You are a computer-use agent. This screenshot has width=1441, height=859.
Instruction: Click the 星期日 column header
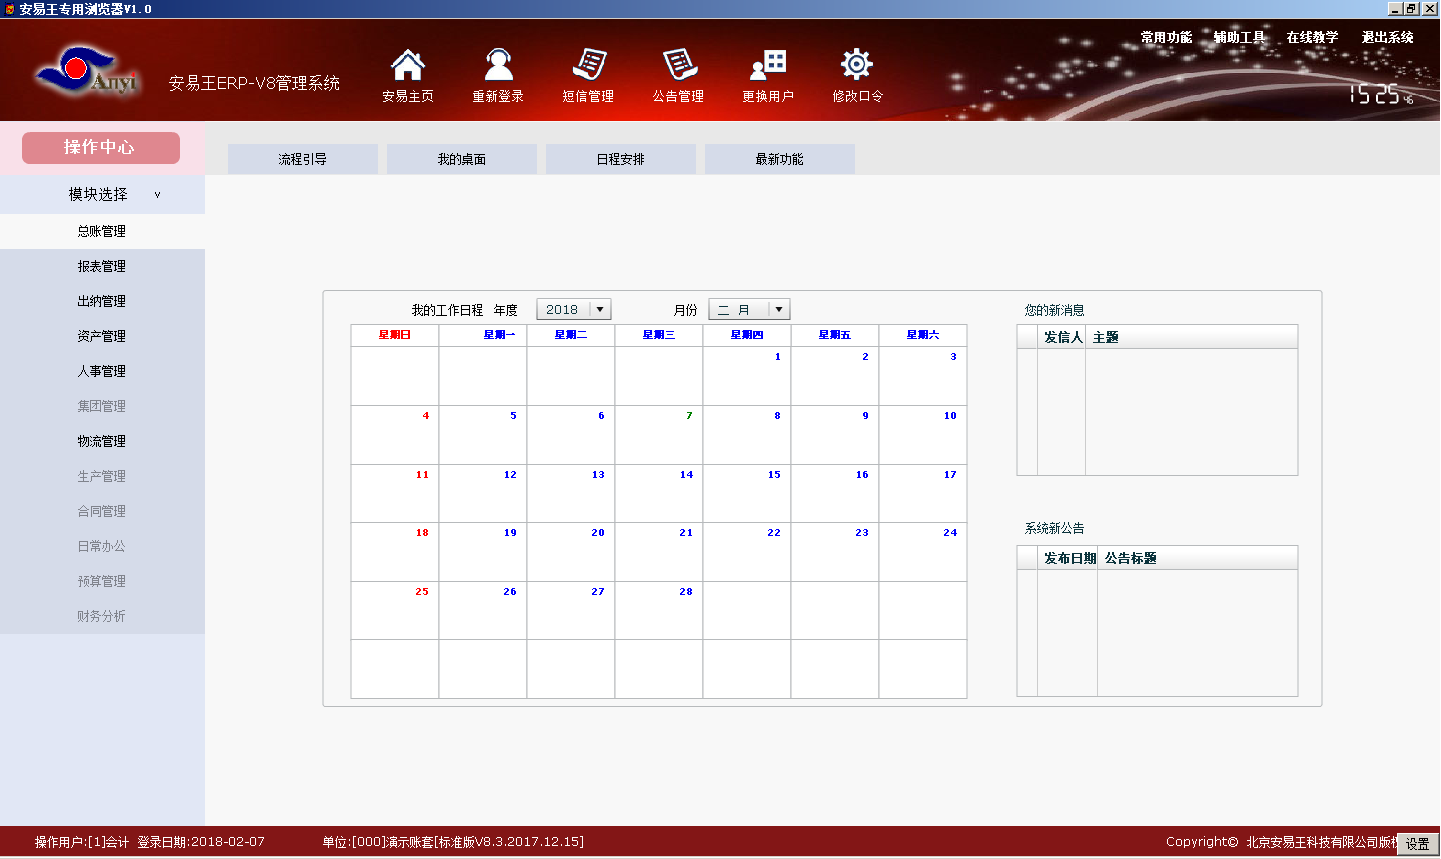395,335
